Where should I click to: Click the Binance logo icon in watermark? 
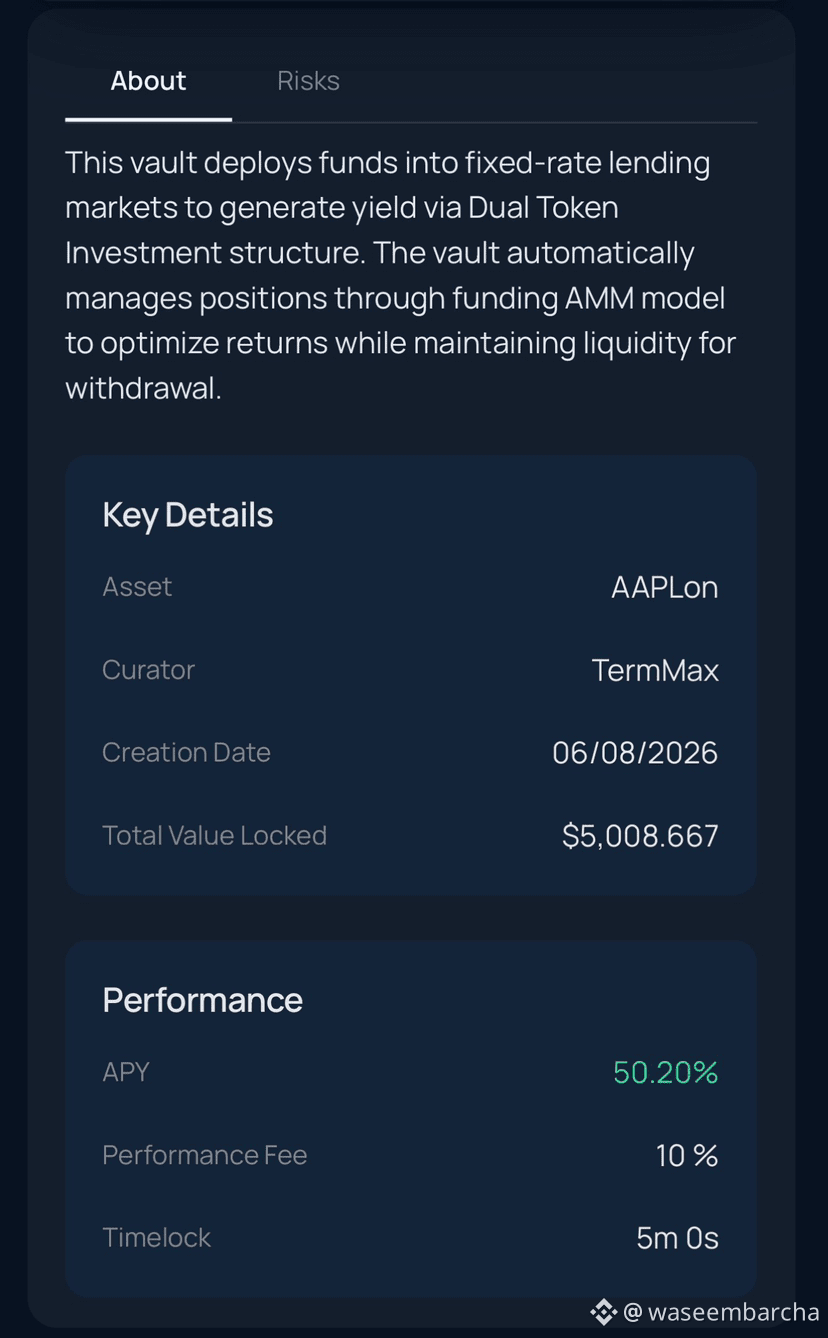point(603,1311)
